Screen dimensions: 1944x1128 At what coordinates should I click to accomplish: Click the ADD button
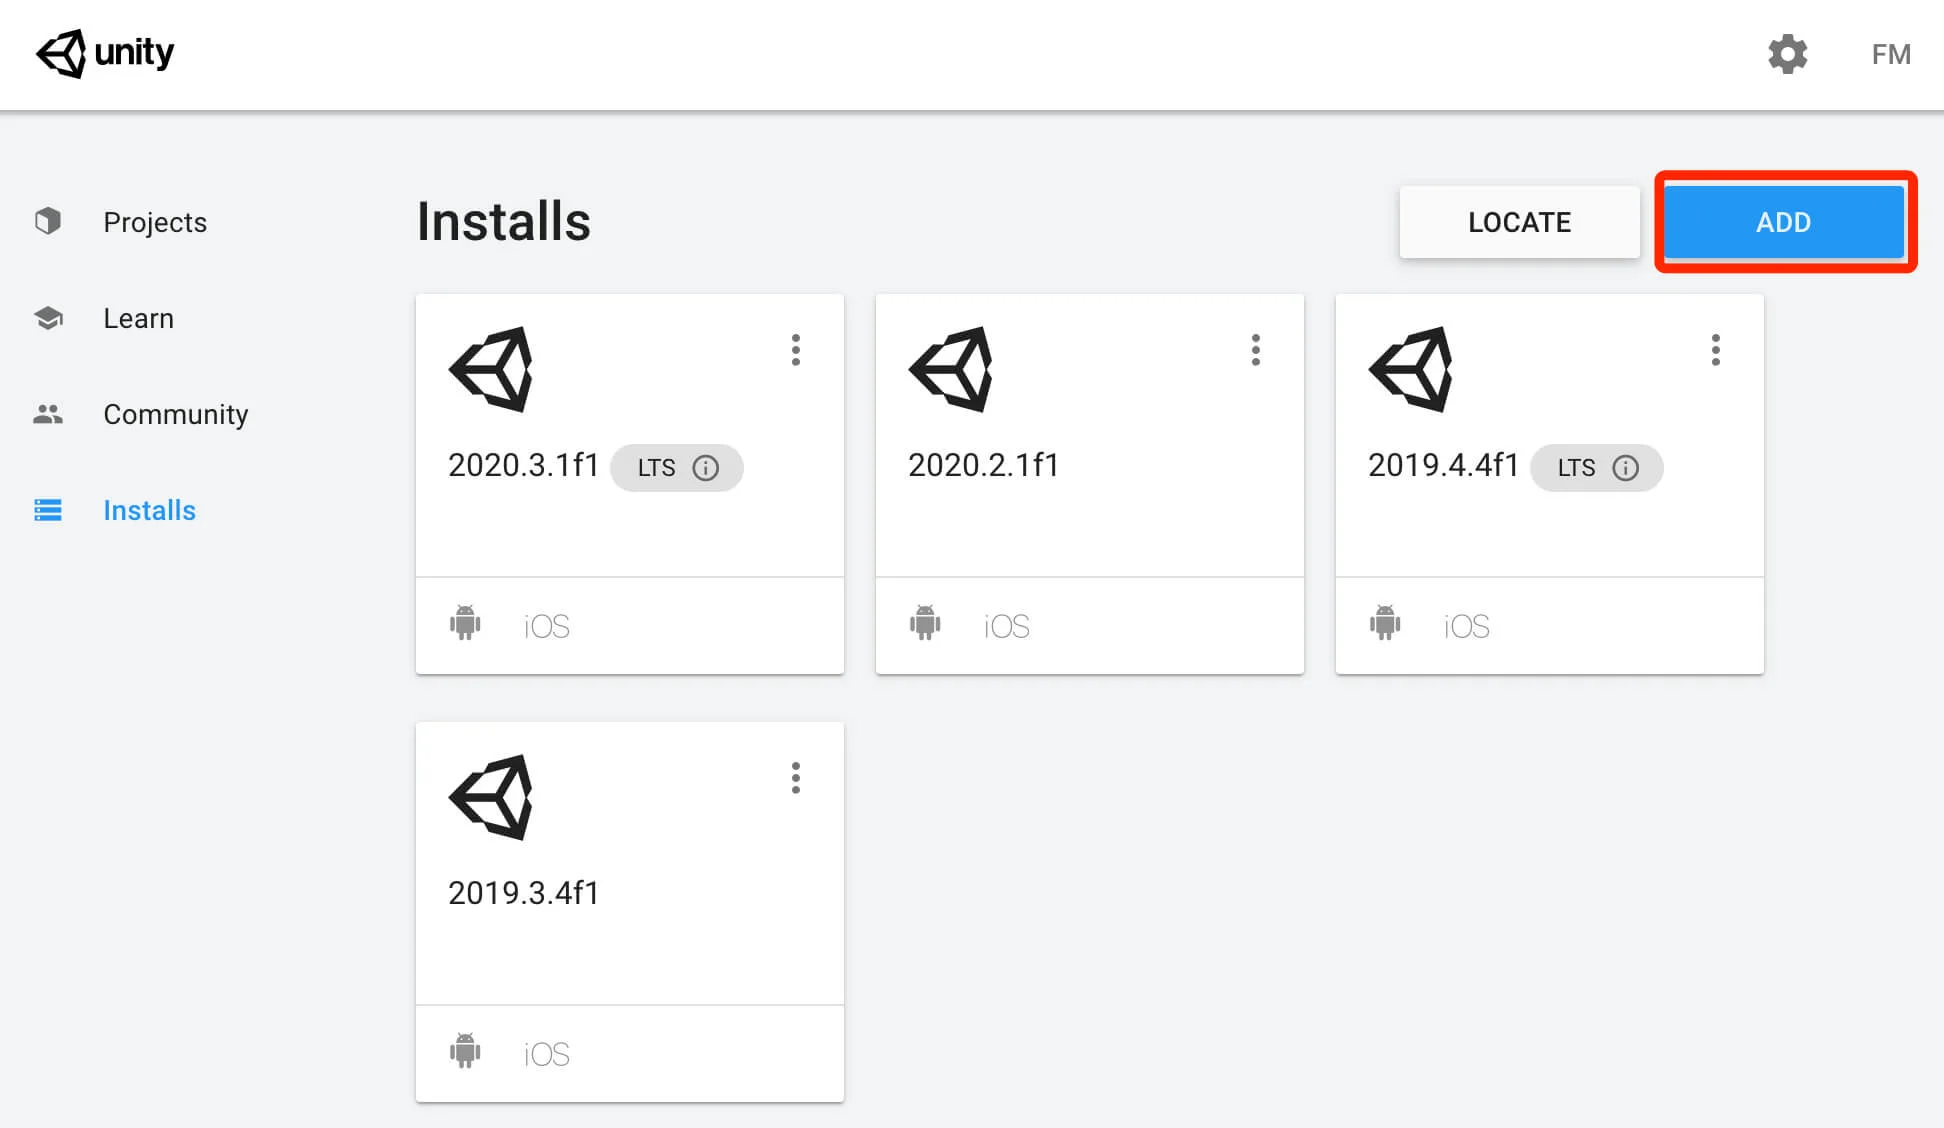[x=1784, y=222]
